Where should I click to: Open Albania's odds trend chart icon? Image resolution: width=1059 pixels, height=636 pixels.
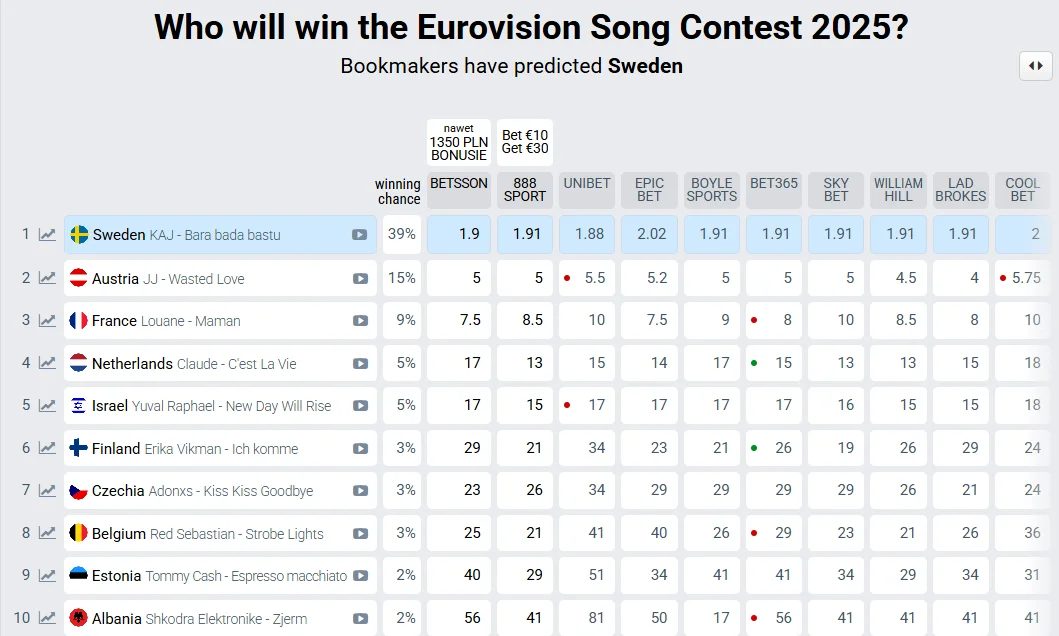coord(47,618)
